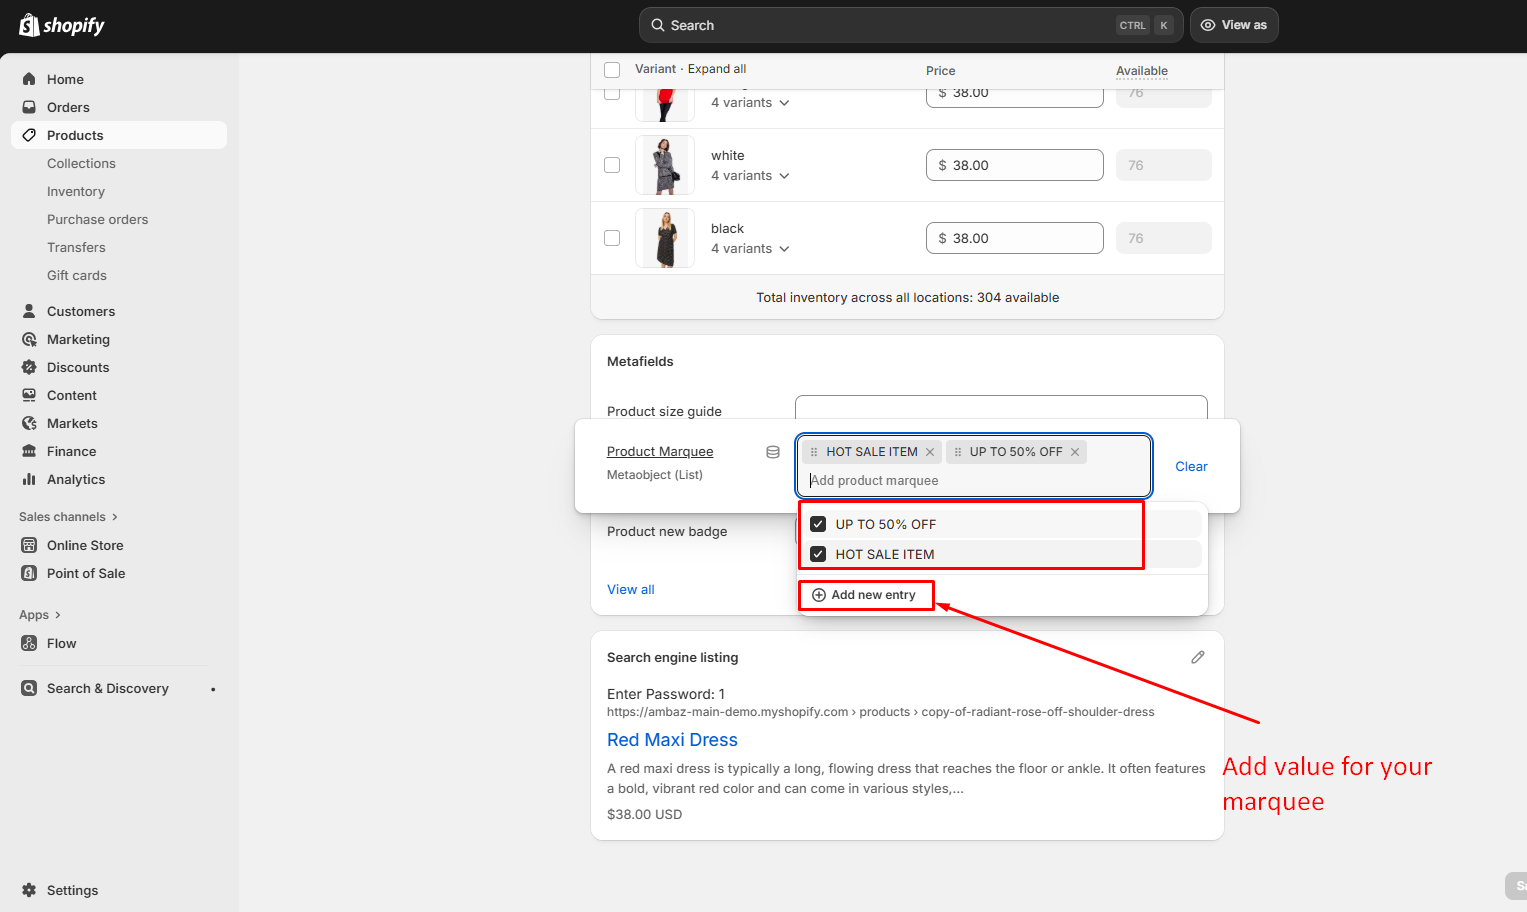The width and height of the screenshot is (1527, 912).
Task: Click the Clear link for Product Marquee
Action: click(x=1191, y=466)
